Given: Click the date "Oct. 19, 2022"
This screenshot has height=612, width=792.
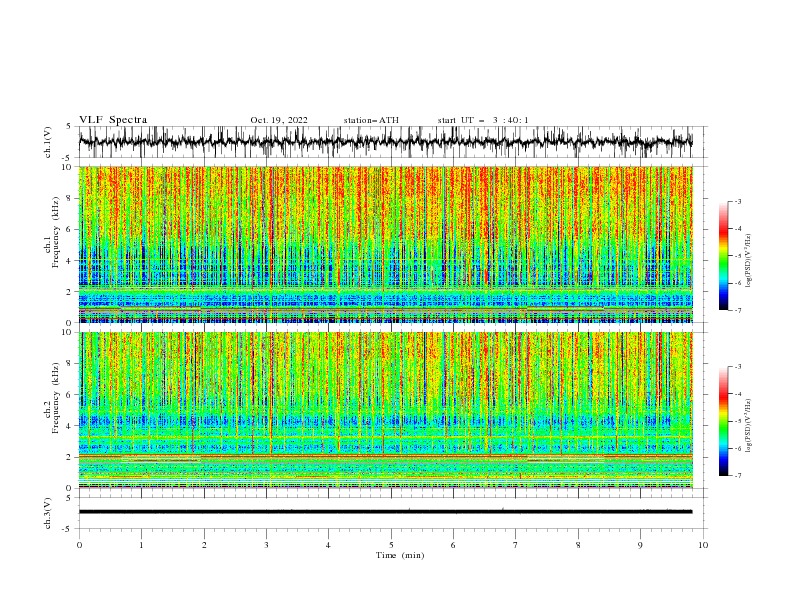Looking at the screenshot, I should click(279, 120).
